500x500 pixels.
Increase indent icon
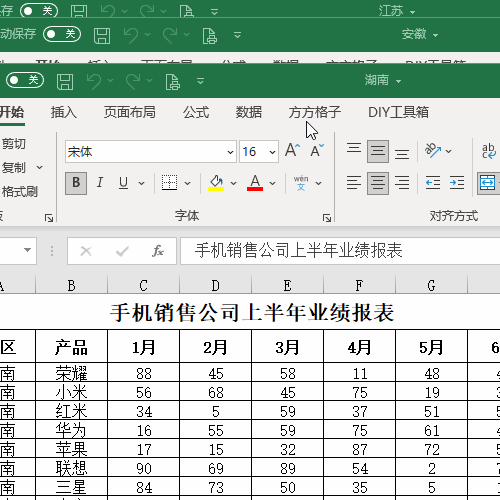point(457,183)
